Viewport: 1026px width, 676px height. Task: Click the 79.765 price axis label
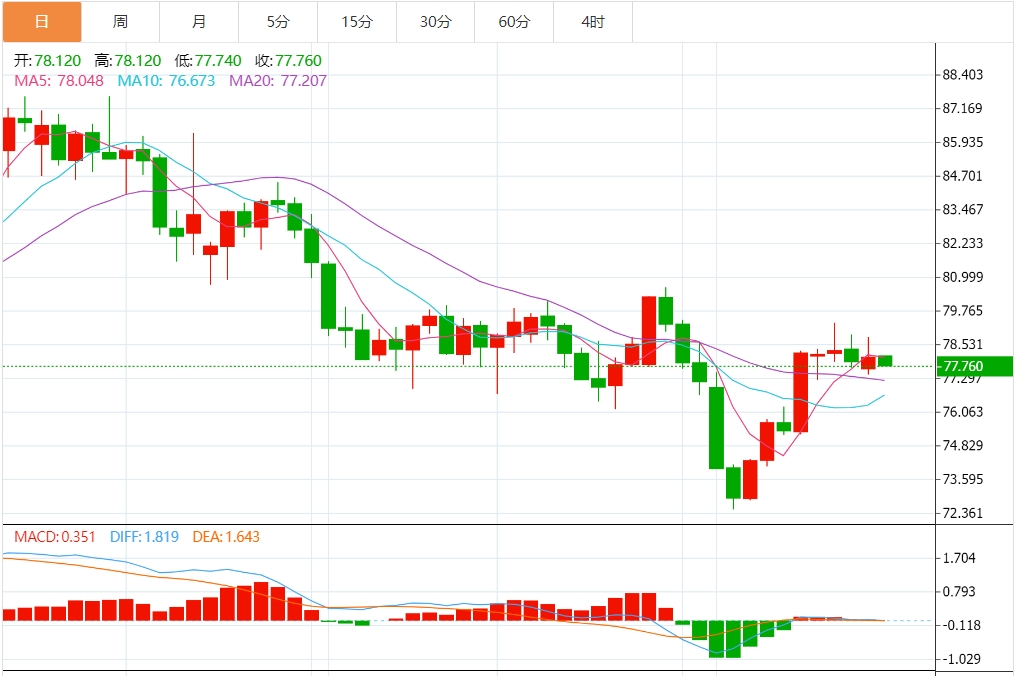pos(963,311)
